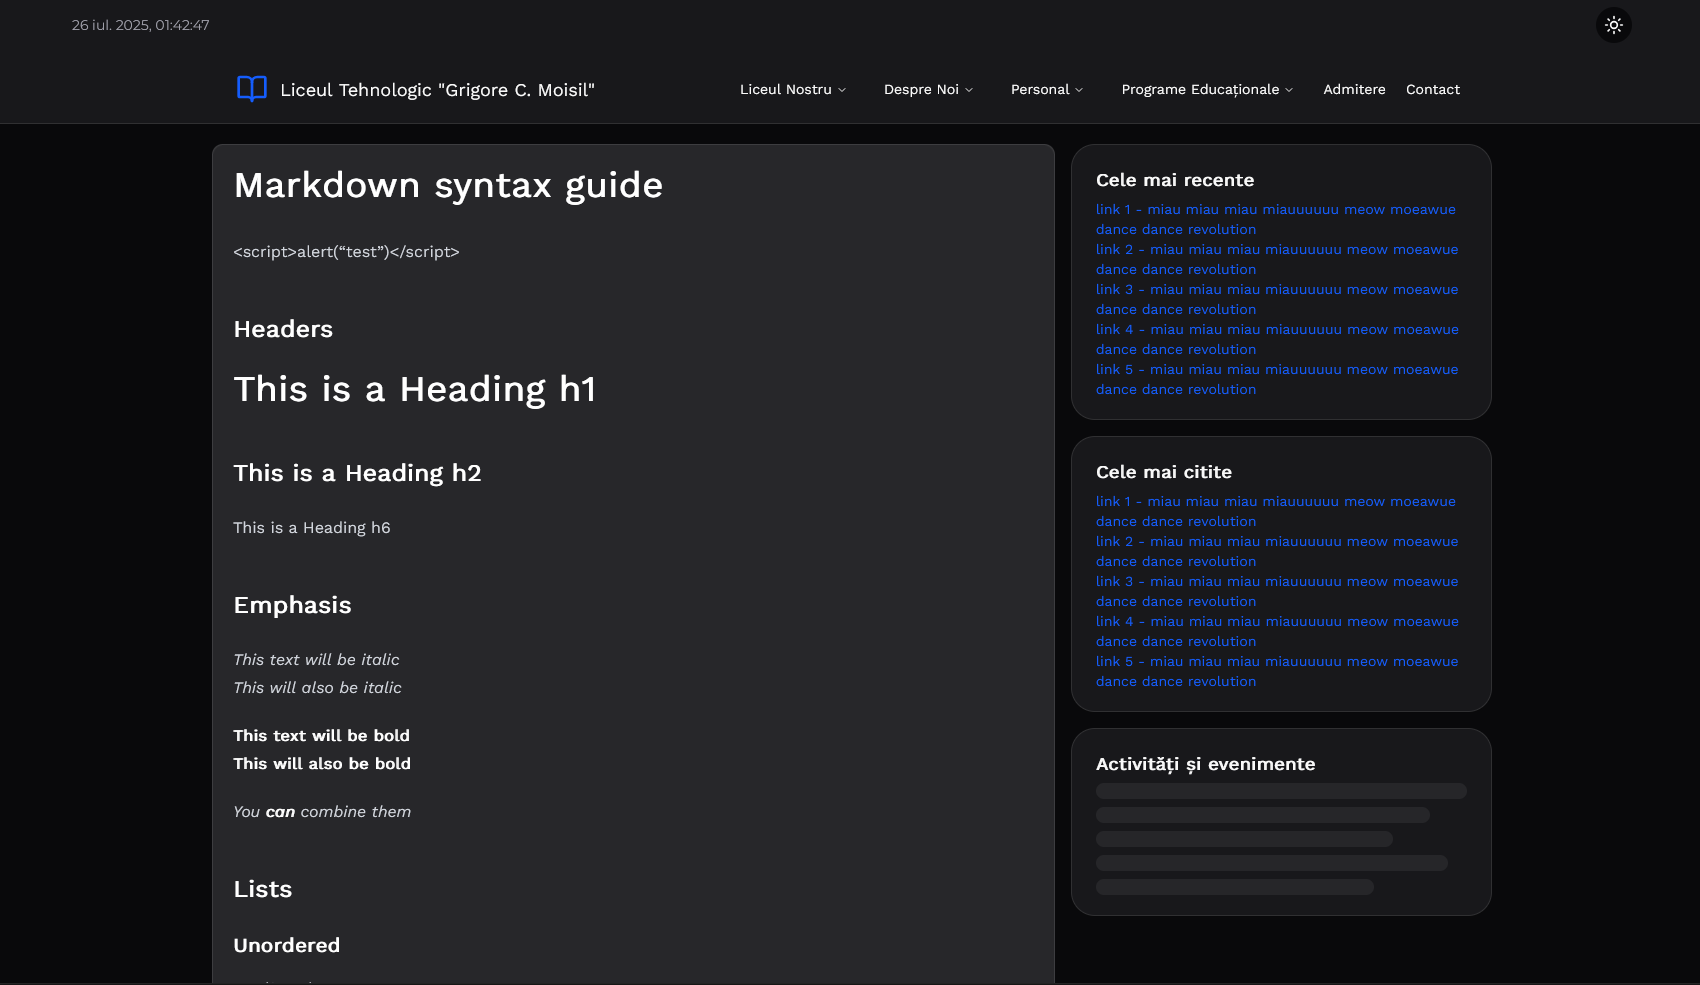Open link 3 under Cele mai citite

(1277, 591)
